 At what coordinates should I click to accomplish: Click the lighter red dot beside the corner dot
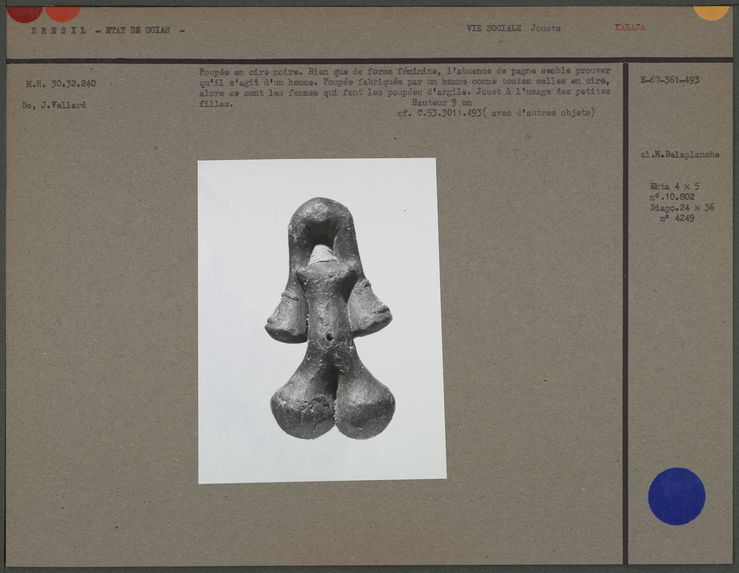pos(62,12)
